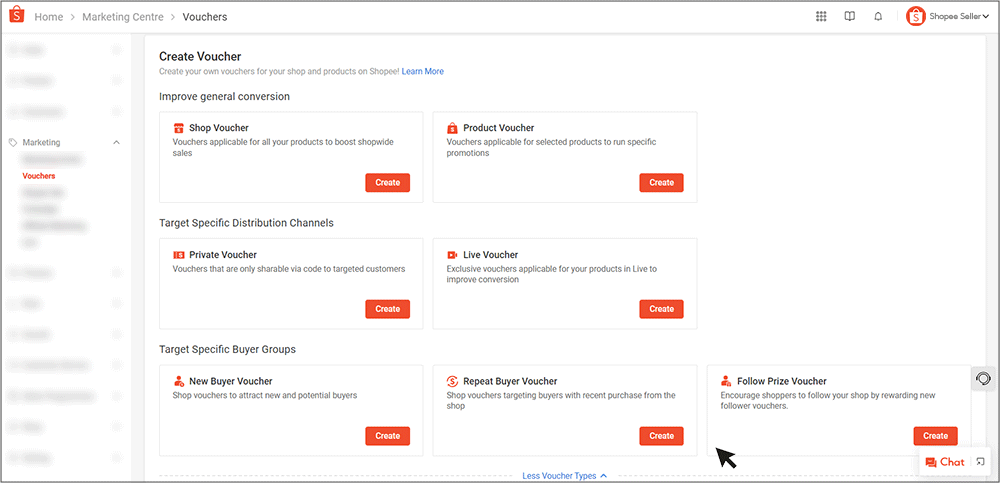Click the Shopee Seller avatar
Image resolution: width=1000 pixels, height=483 pixels.
[916, 17]
